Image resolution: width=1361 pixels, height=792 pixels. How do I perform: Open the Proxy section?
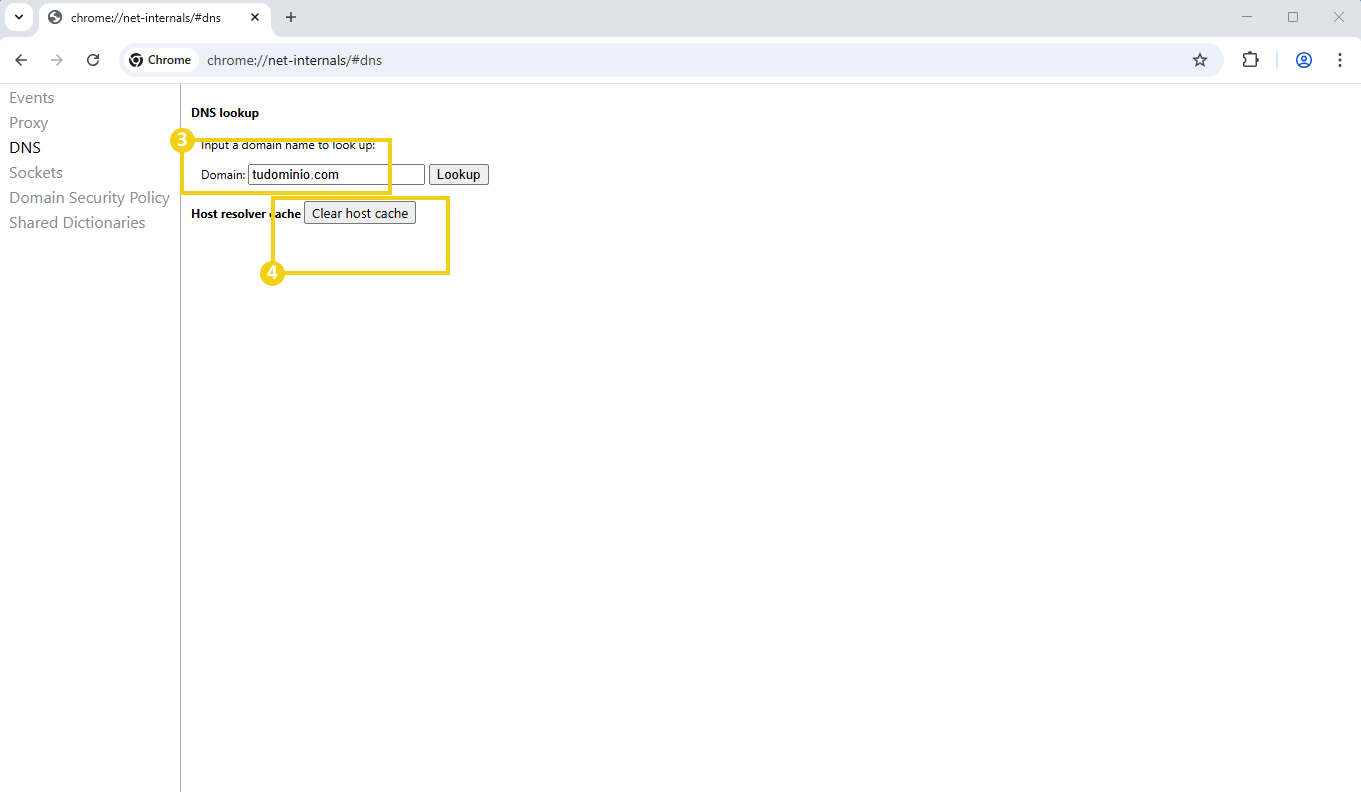point(28,122)
